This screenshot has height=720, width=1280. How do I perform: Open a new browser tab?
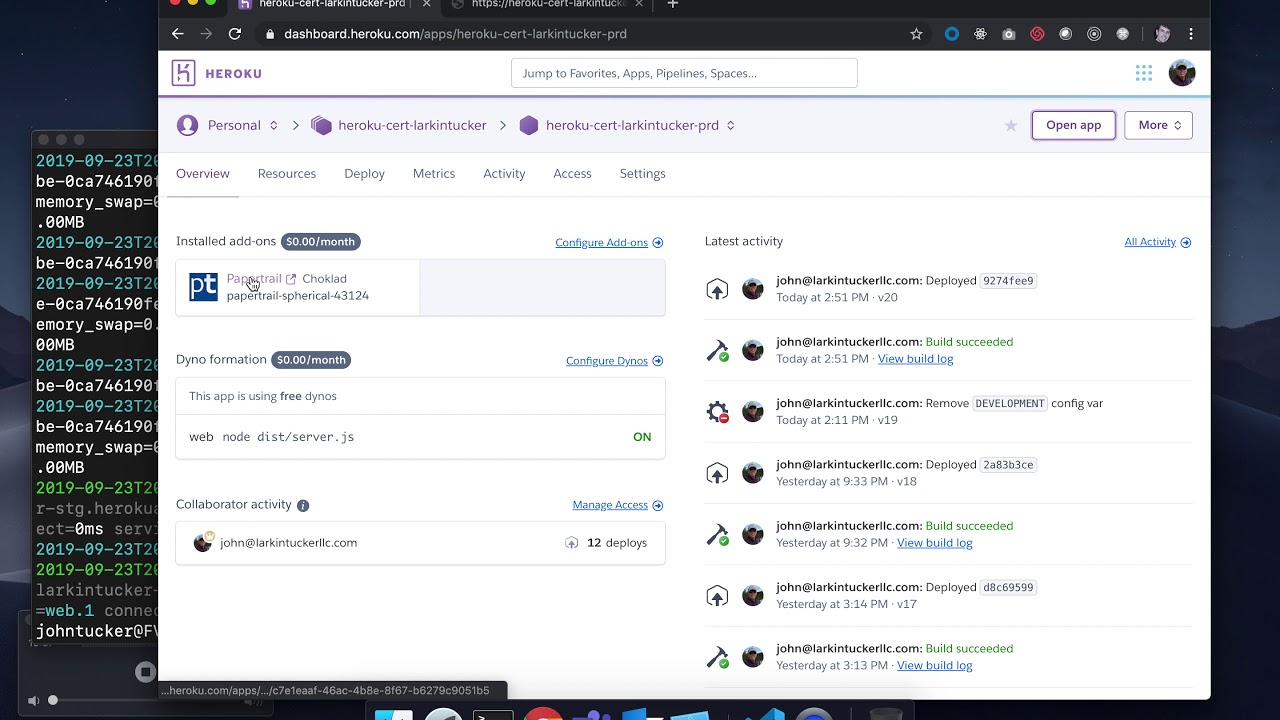[673, 5]
